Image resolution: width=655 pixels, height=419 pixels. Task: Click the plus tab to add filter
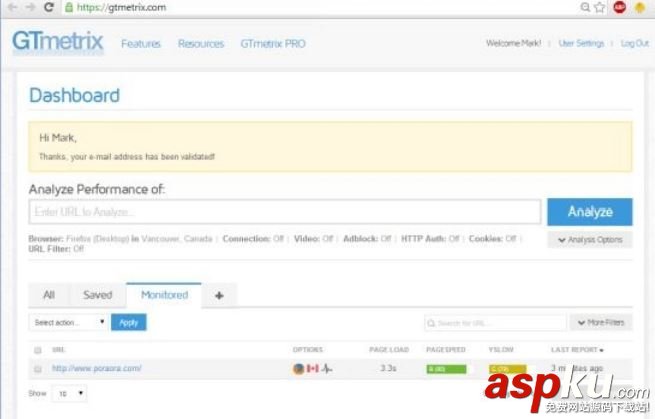[219, 295]
